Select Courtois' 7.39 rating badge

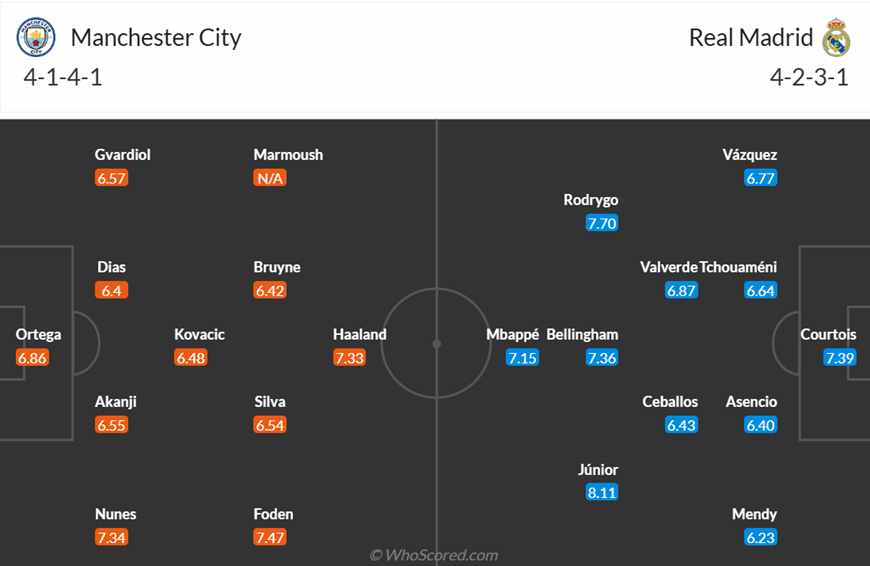pos(840,357)
